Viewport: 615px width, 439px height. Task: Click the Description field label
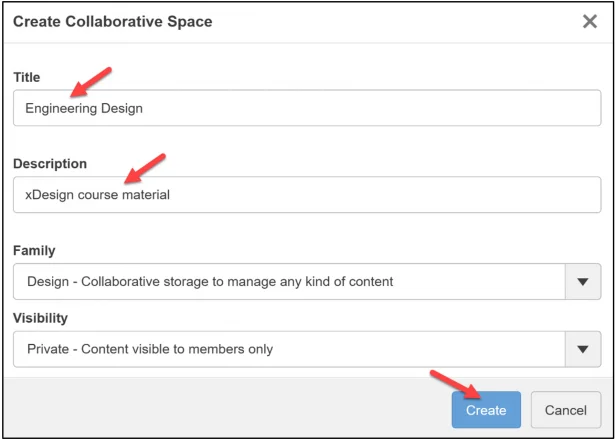point(50,164)
